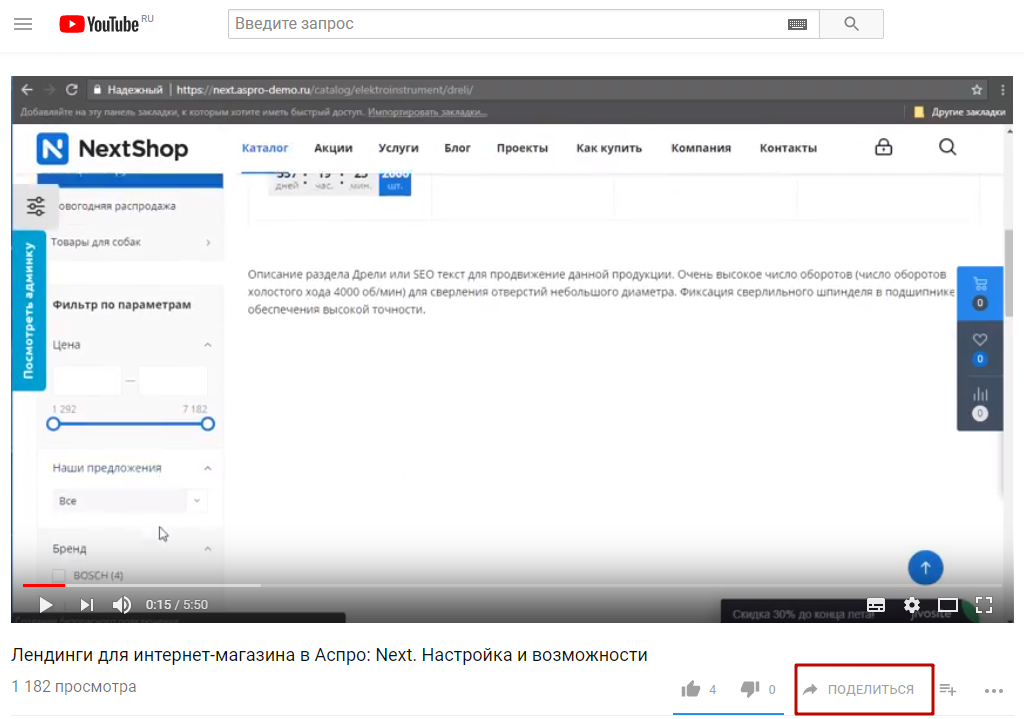Check the BOSCH (4) brand checkbox

[59, 576]
